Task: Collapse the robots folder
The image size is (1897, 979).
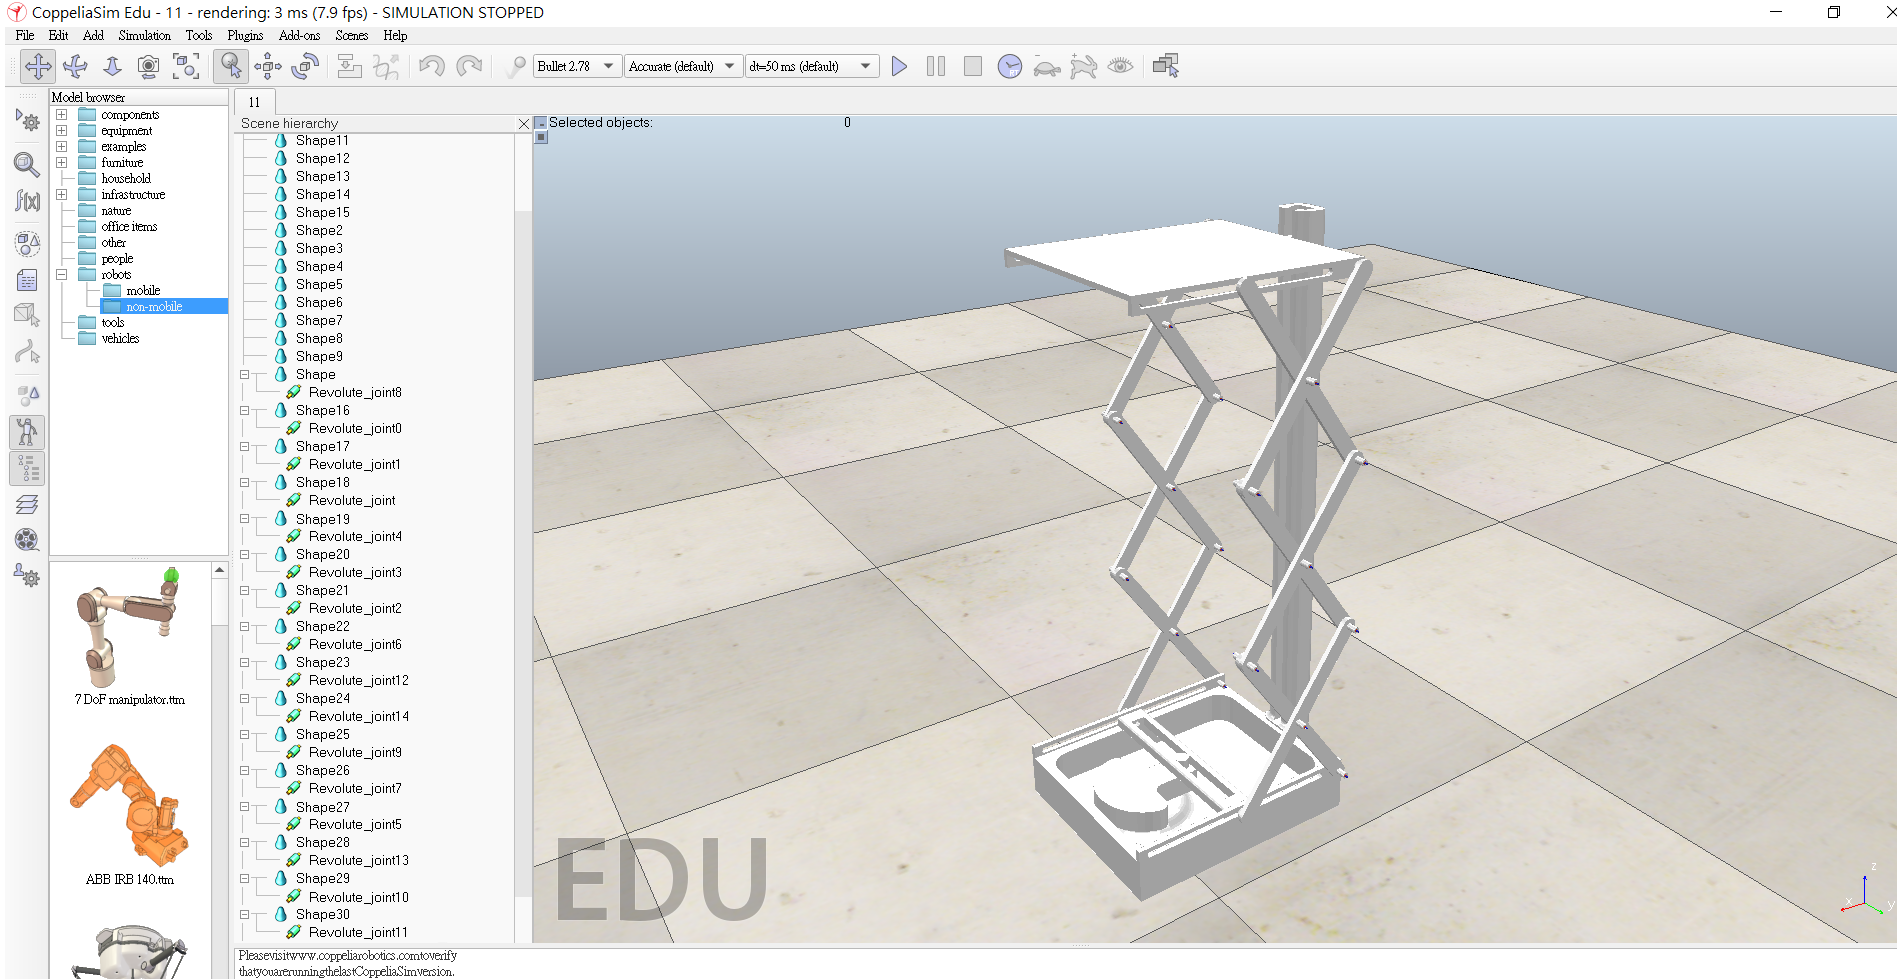Action: click(x=61, y=275)
